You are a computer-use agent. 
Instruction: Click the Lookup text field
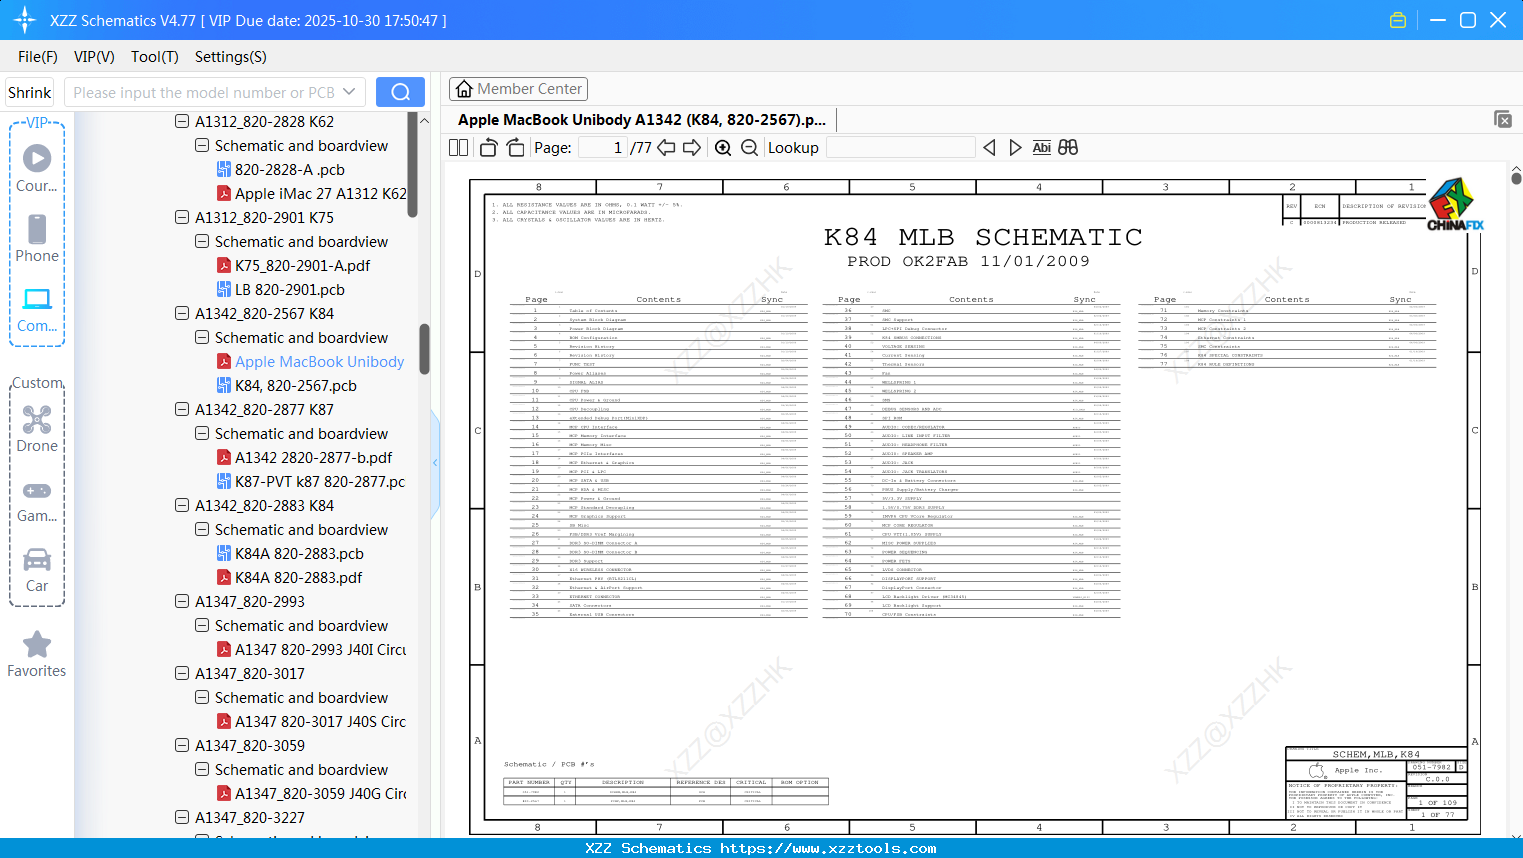901,147
